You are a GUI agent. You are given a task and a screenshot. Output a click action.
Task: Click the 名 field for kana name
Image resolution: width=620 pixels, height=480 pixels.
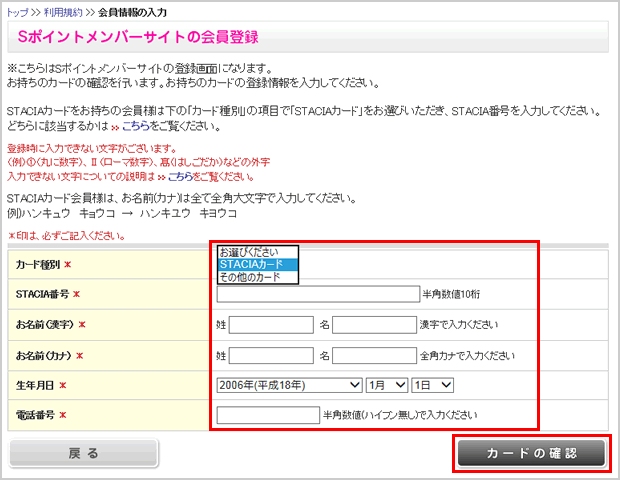(375, 355)
